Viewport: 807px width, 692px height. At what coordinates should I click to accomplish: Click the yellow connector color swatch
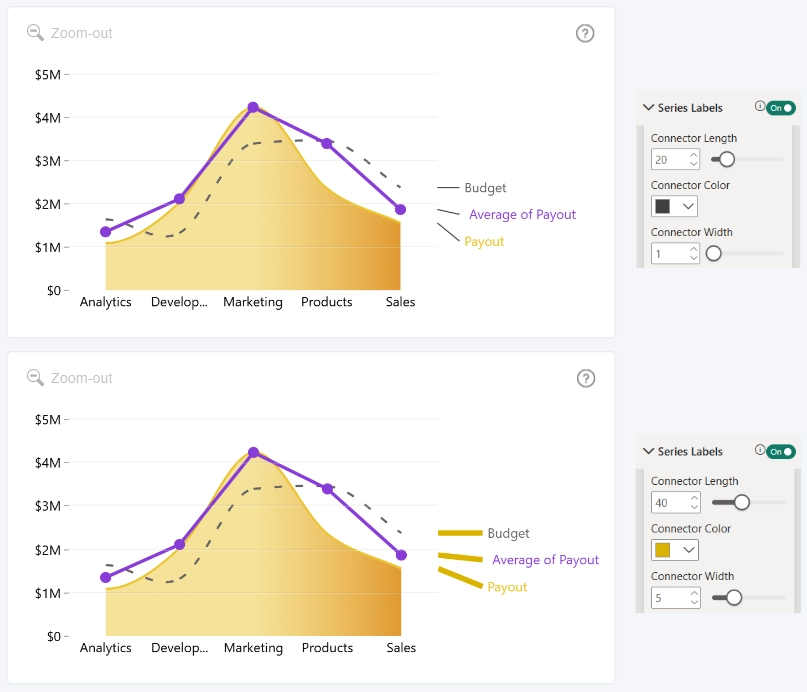point(662,550)
